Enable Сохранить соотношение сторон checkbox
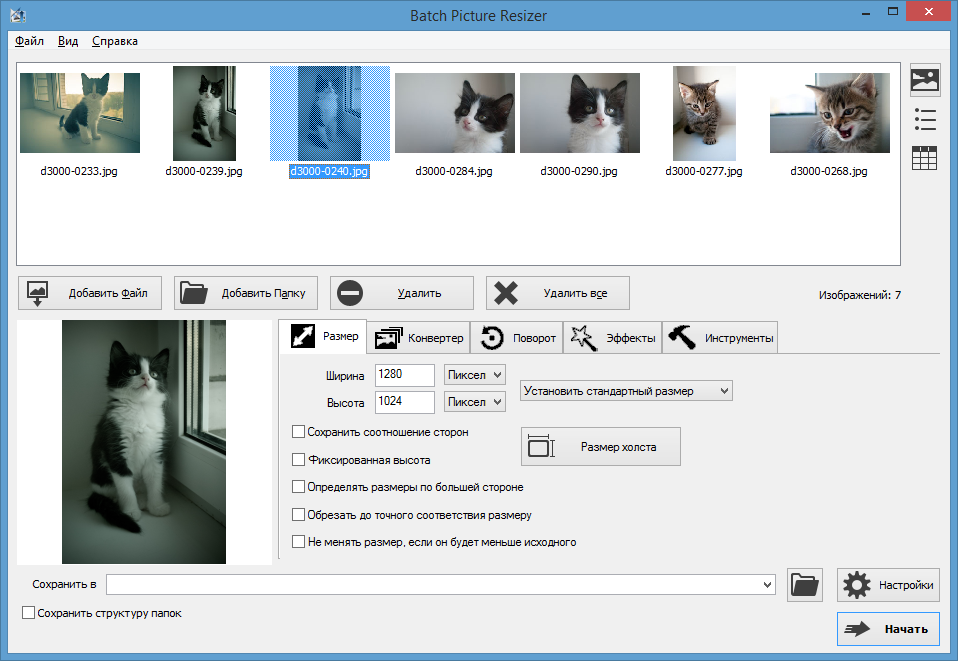The image size is (958, 661). 298,432
